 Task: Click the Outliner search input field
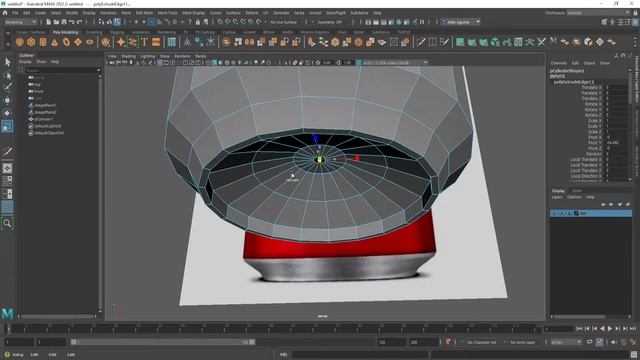coord(61,70)
